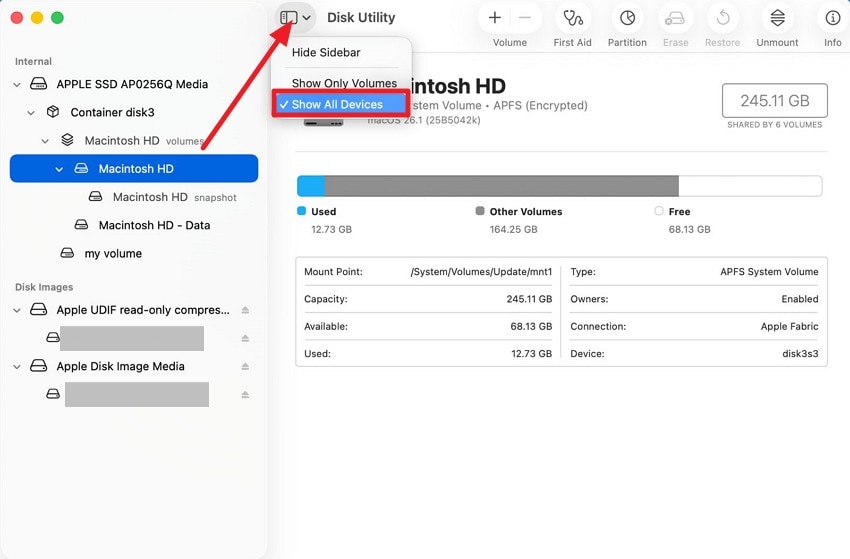Viewport: 850px width, 559px height.
Task: Click the Disk Utility window title
Action: tap(361, 17)
